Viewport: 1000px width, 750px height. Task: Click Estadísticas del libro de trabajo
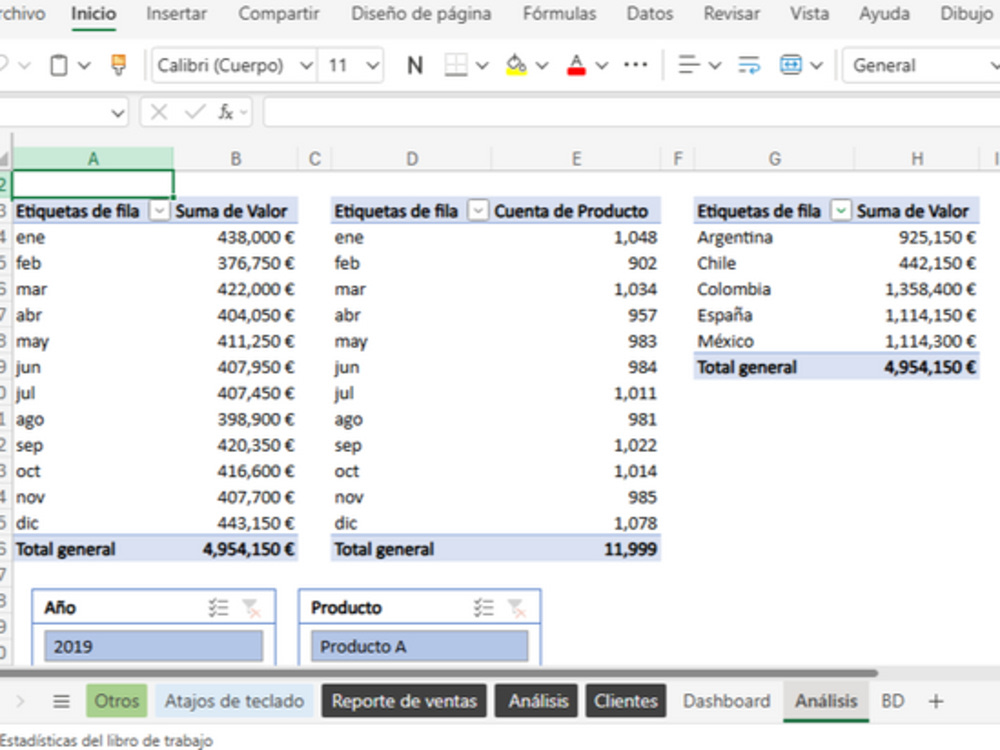[107, 740]
